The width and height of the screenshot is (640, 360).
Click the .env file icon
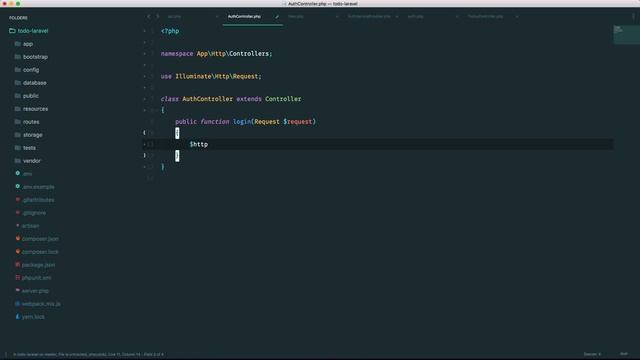[x=18, y=173]
